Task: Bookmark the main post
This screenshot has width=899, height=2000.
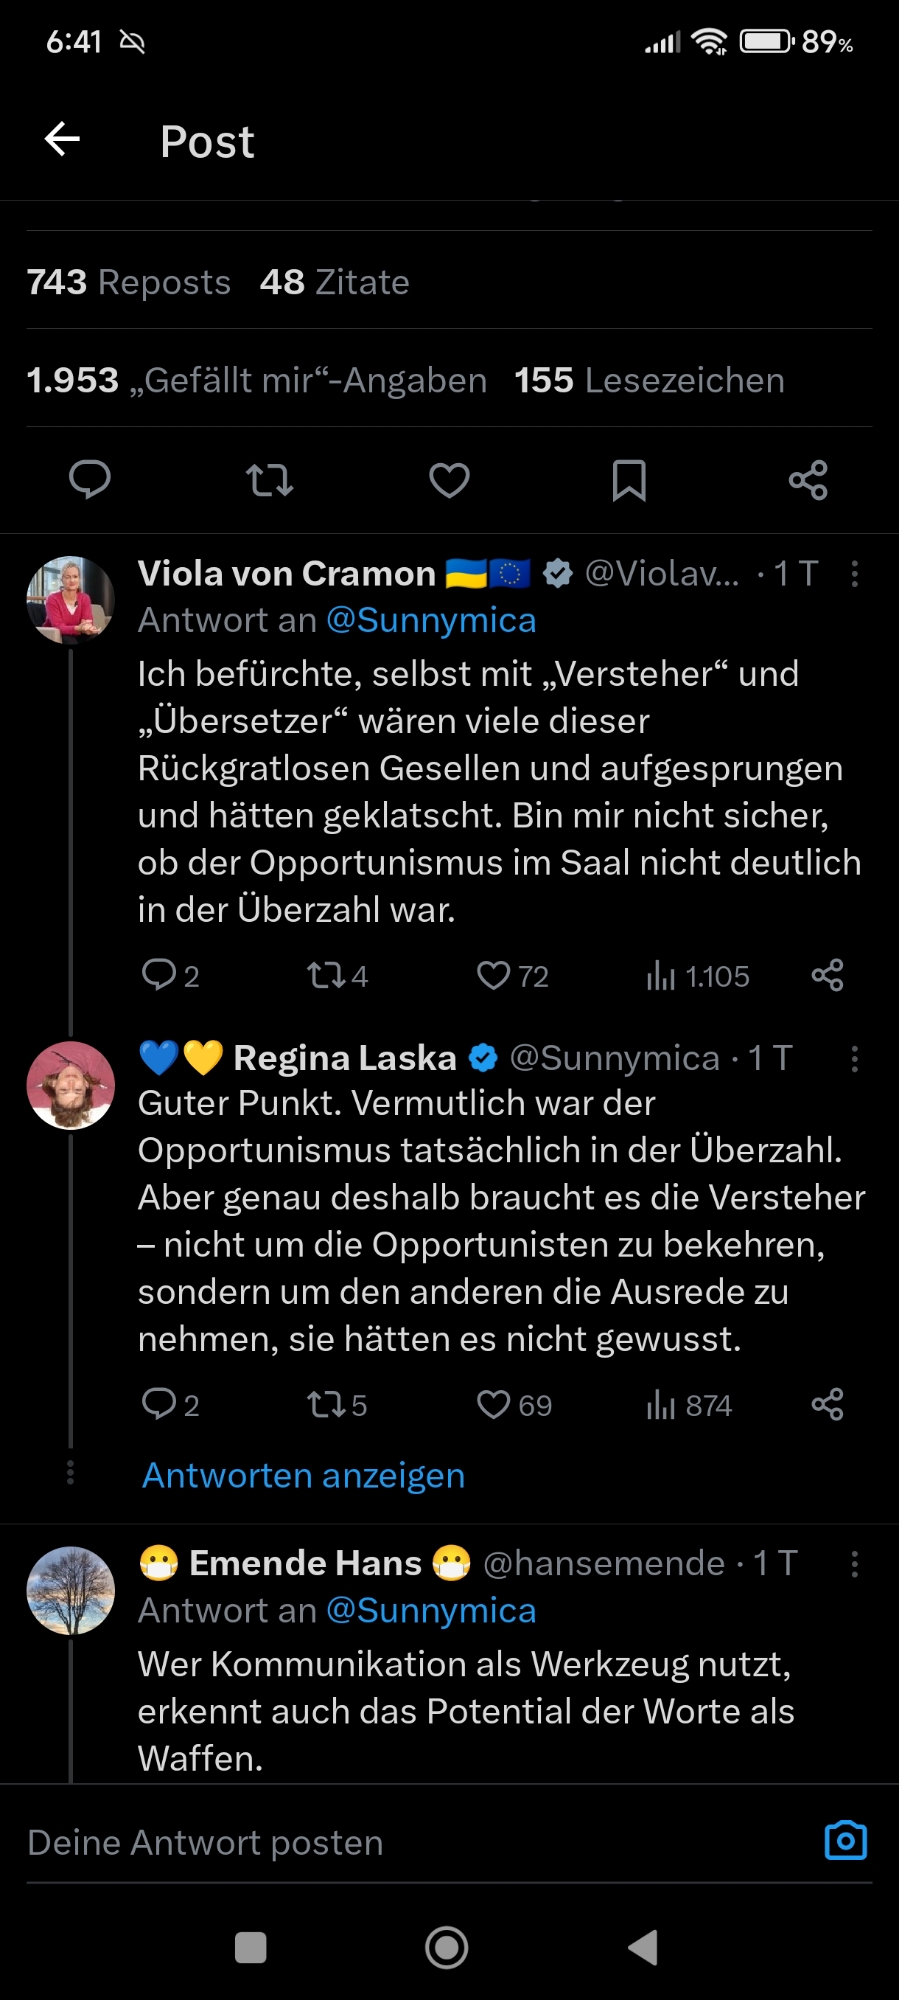Action: [x=629, y=481]
